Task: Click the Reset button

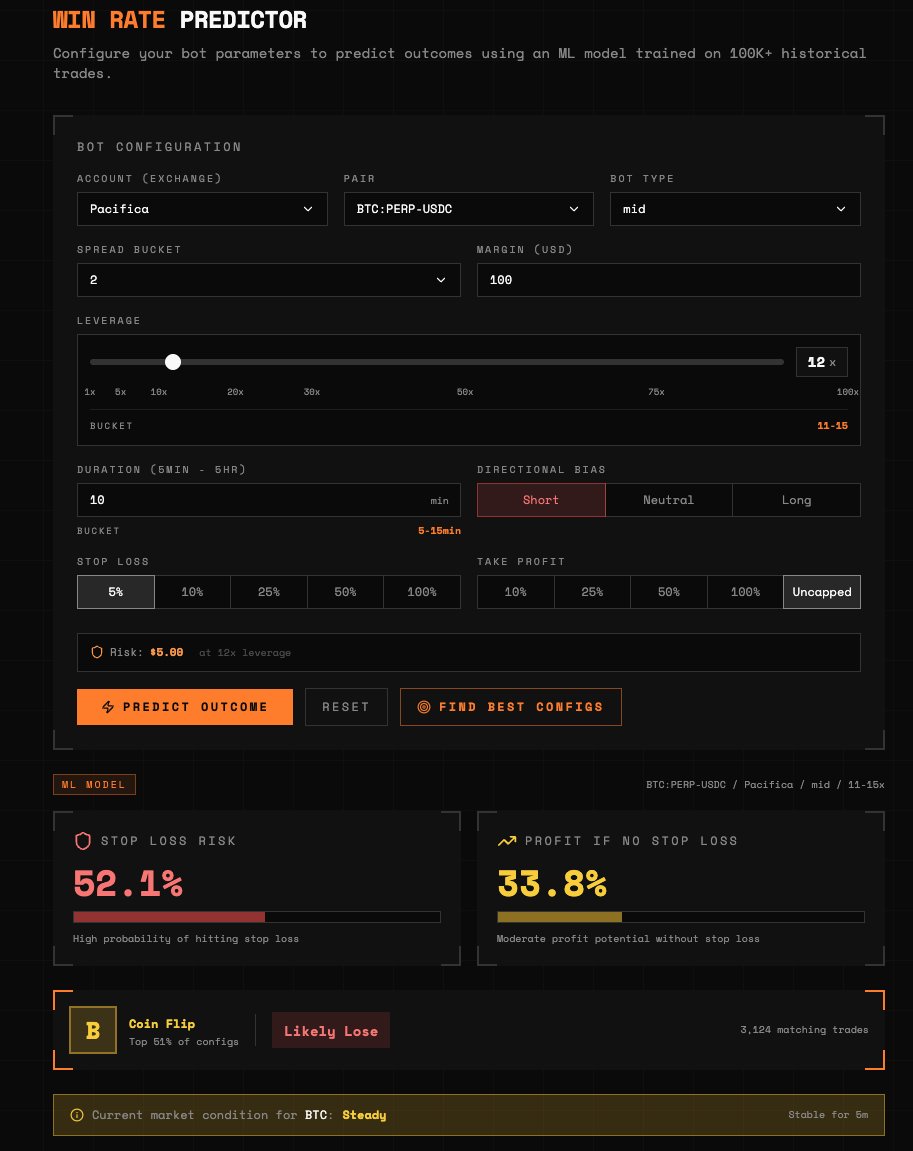Action: tap(346, 707)
